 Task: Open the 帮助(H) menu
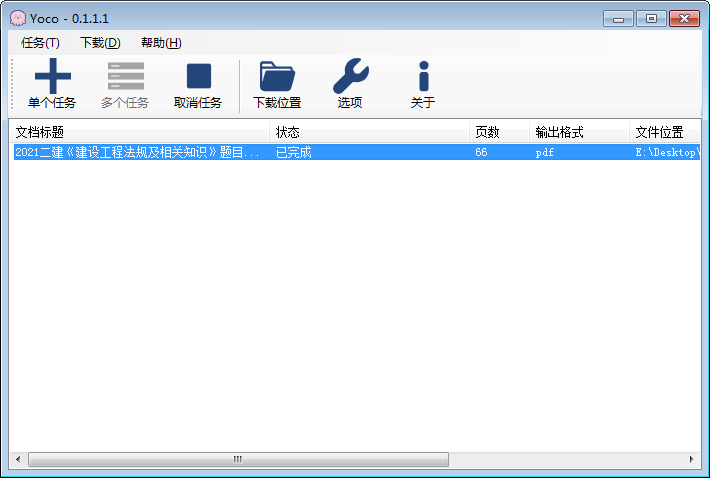[161, 43]
